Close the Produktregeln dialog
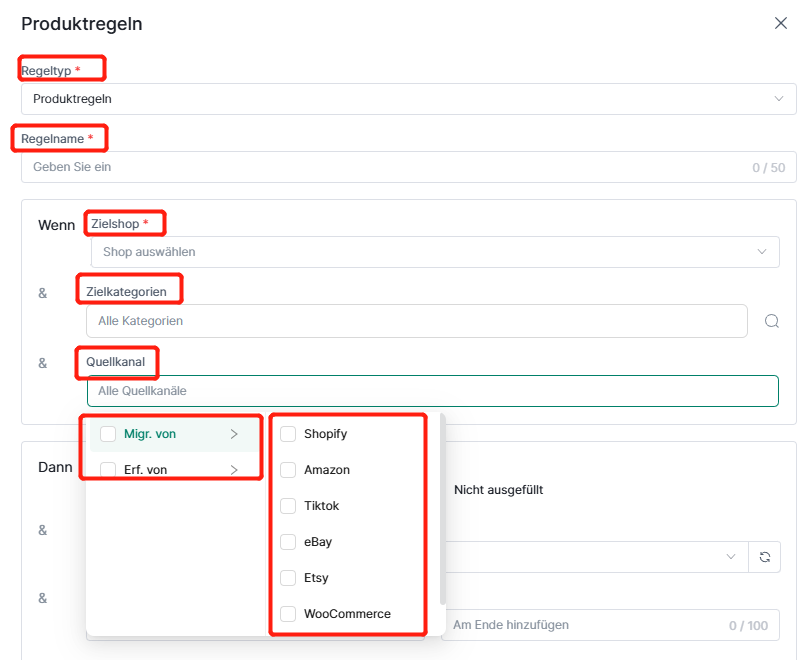Viewport: 804px width, 660px height. [780, 23]
